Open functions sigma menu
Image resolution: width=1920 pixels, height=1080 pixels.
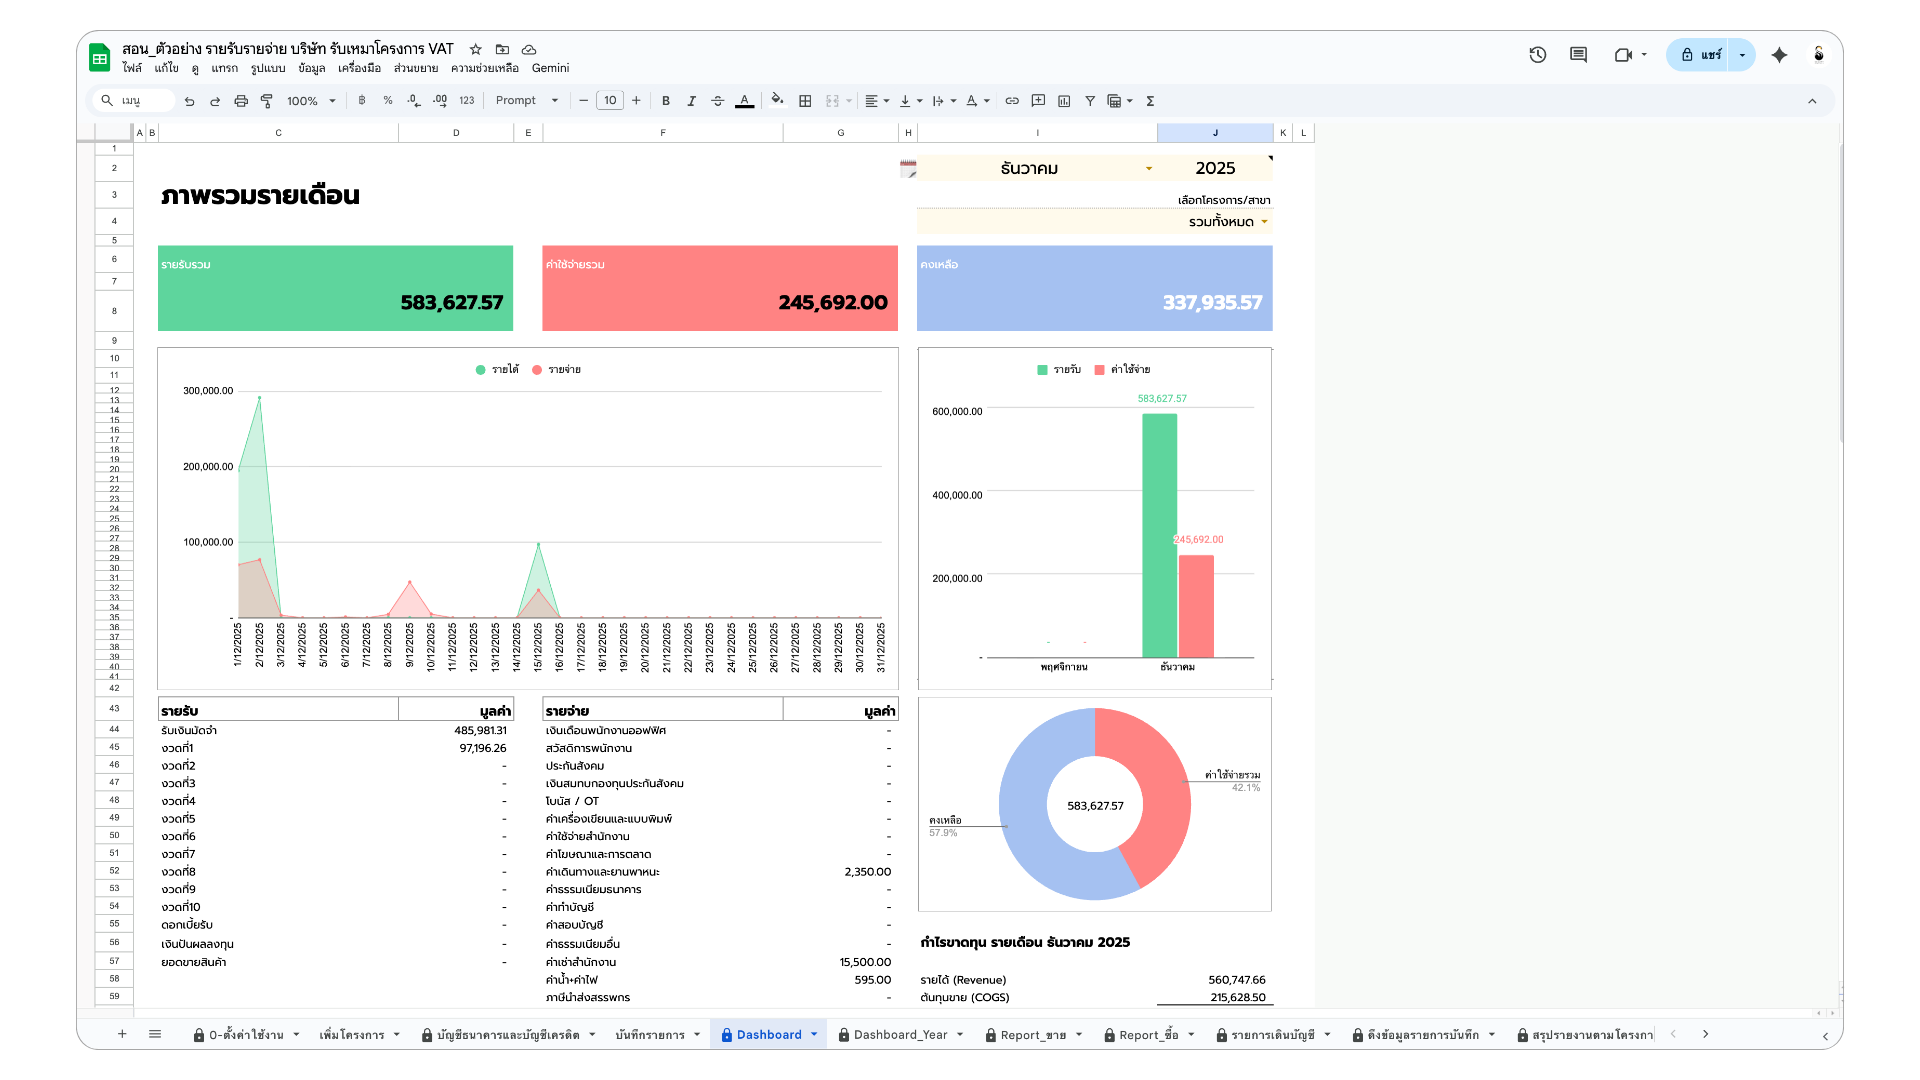coord(1150,101)
